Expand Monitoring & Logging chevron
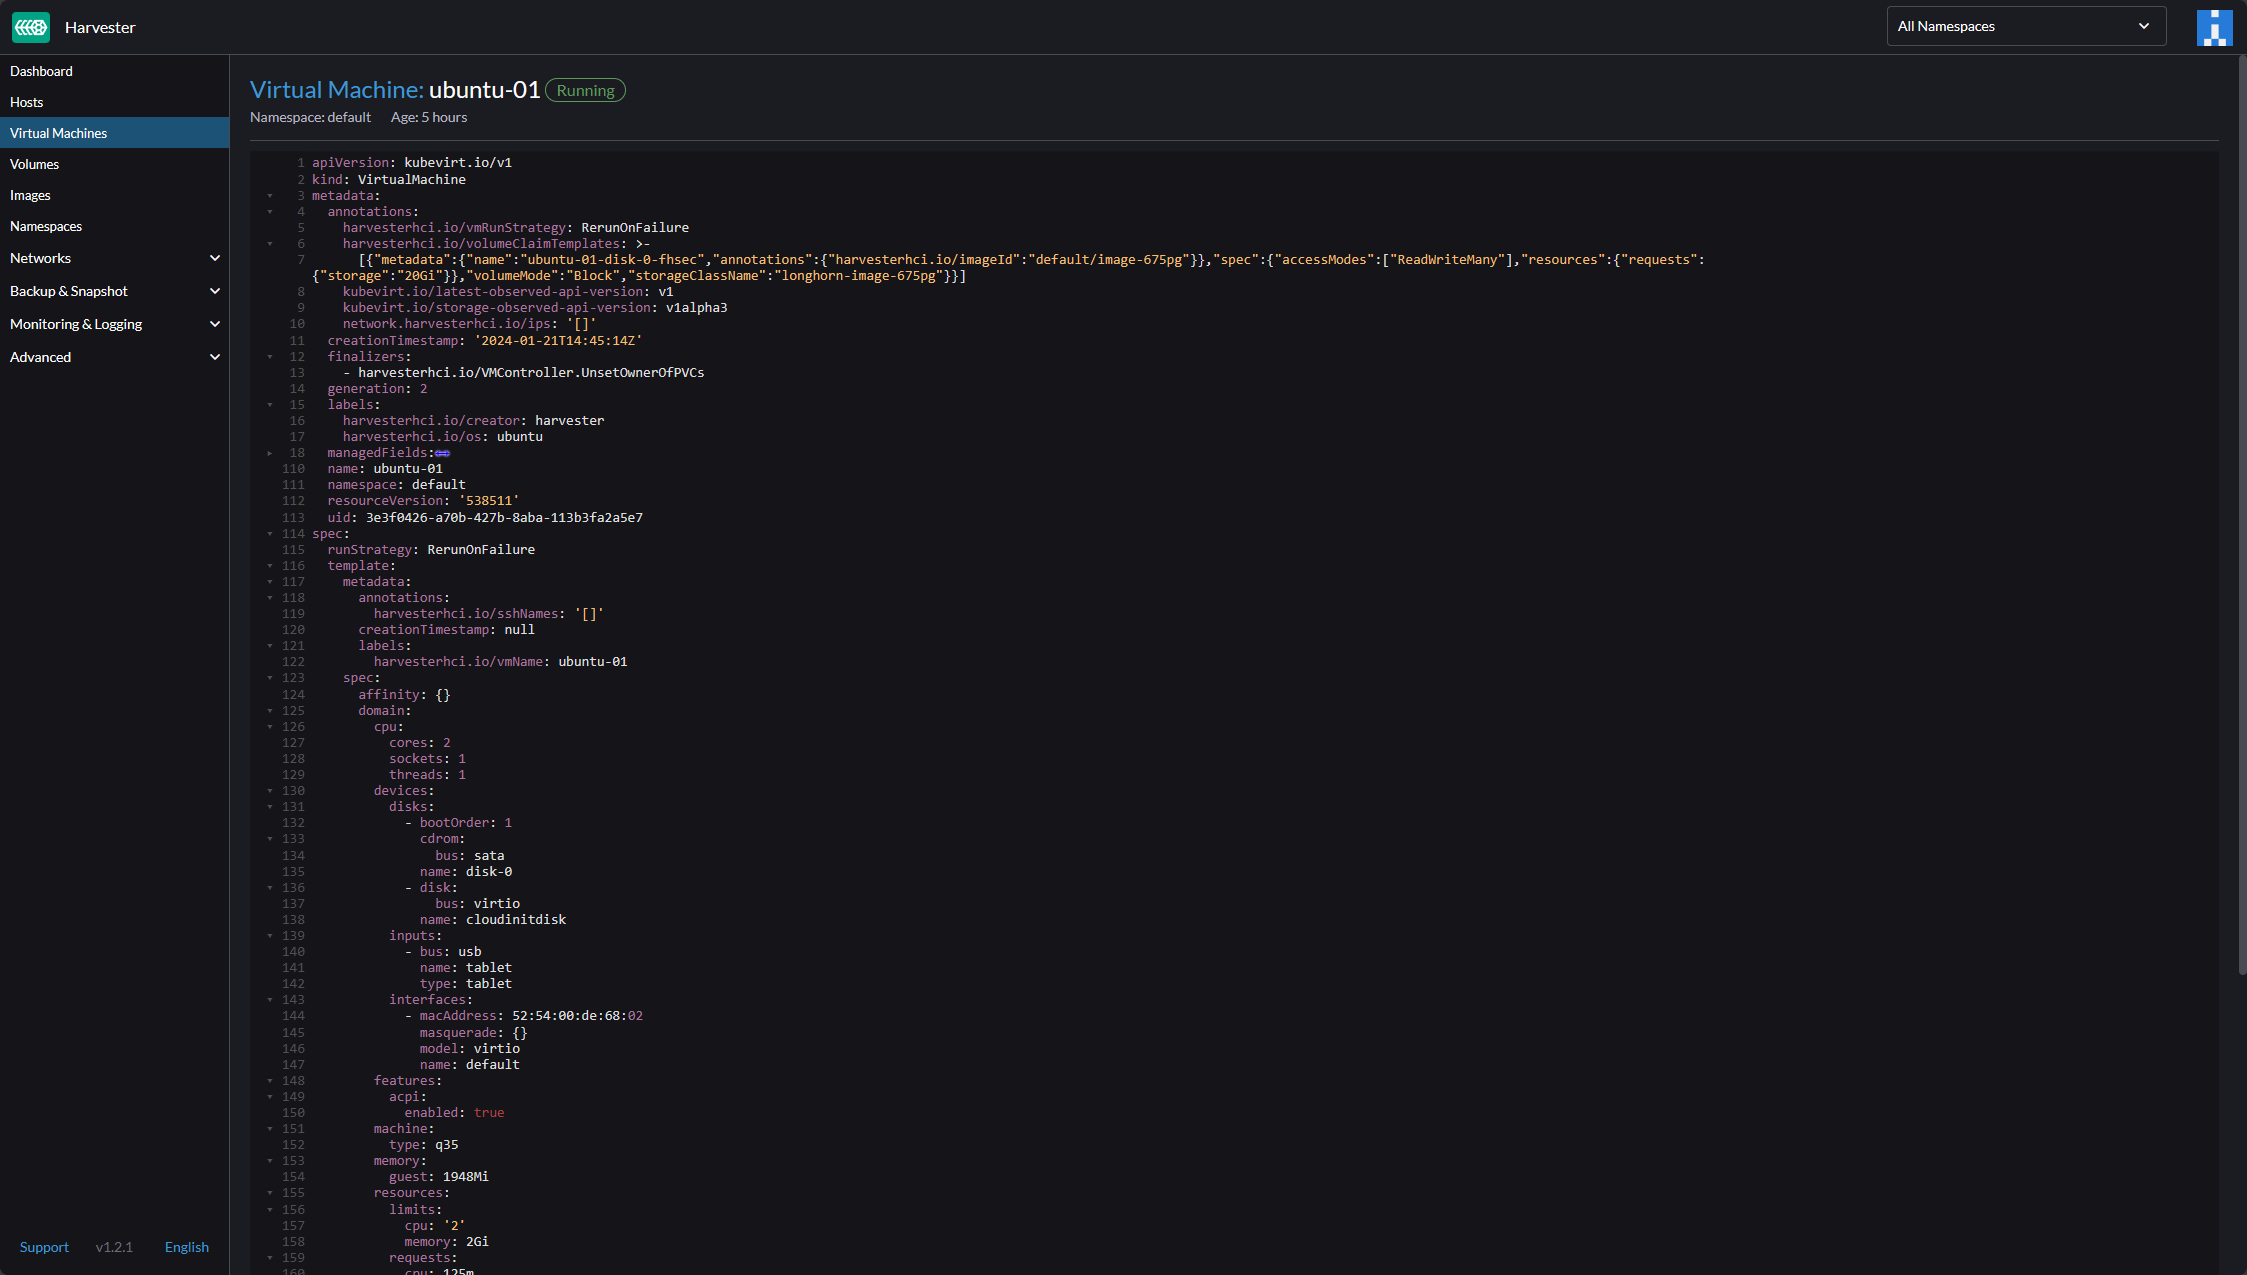The width and height of the screenshot is (2247, 1275). (x=214, y=324)
